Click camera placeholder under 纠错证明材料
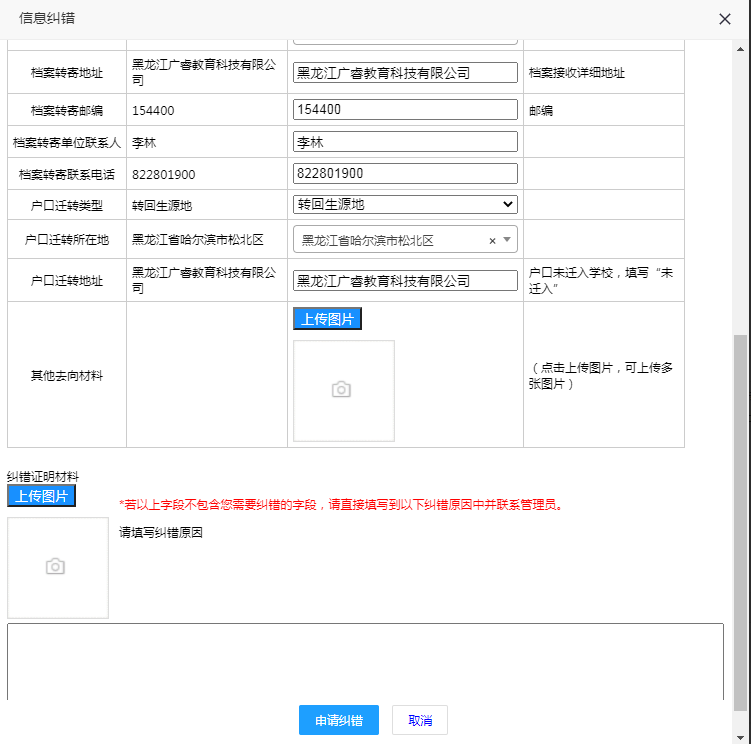 [56, 567]
